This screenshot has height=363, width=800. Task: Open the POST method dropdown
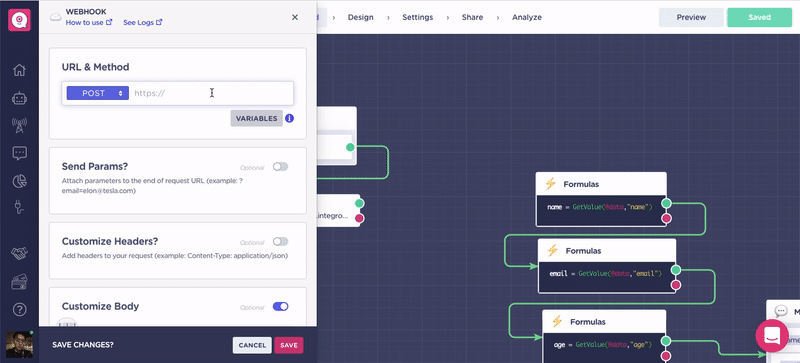click(97, 93)
